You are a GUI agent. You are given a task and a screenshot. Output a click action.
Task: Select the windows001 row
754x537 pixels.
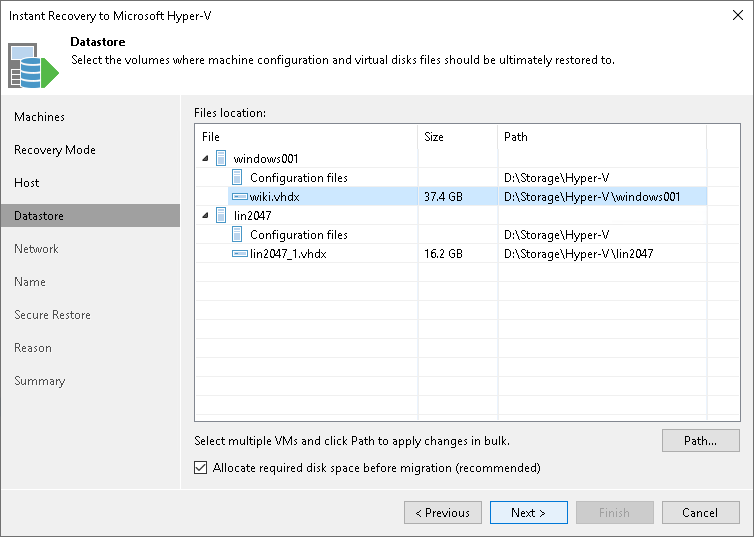(451, 158)
